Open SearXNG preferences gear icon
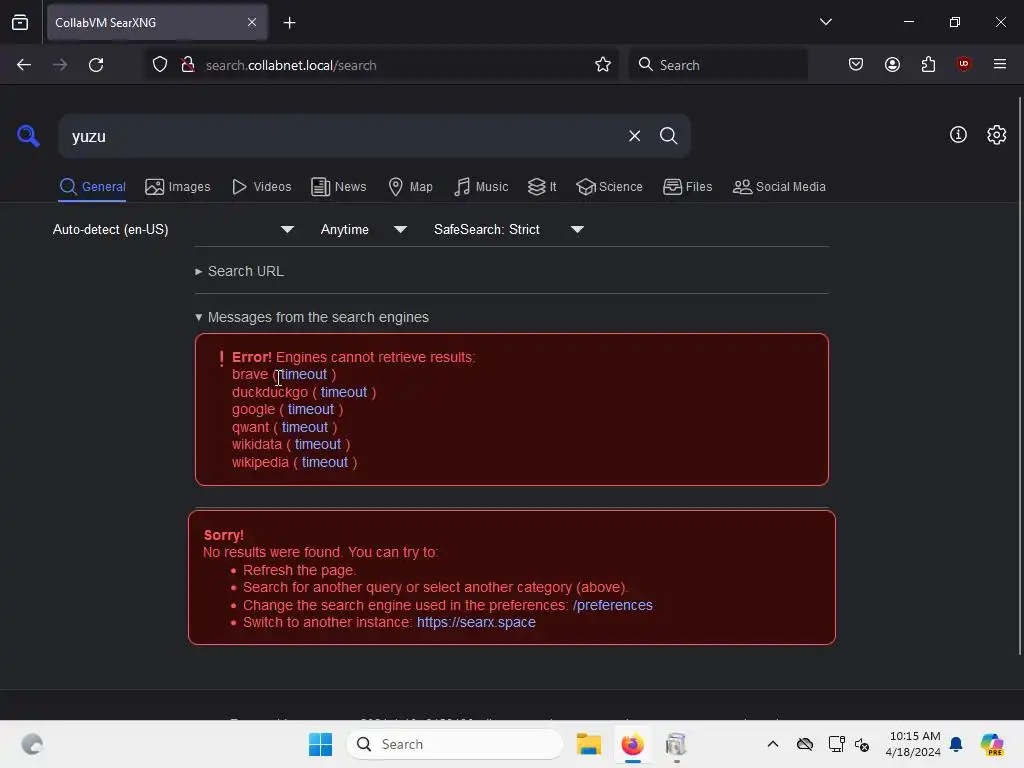Image resolution: width=1024 pixels, height=768 pixels. pos(996,135)
